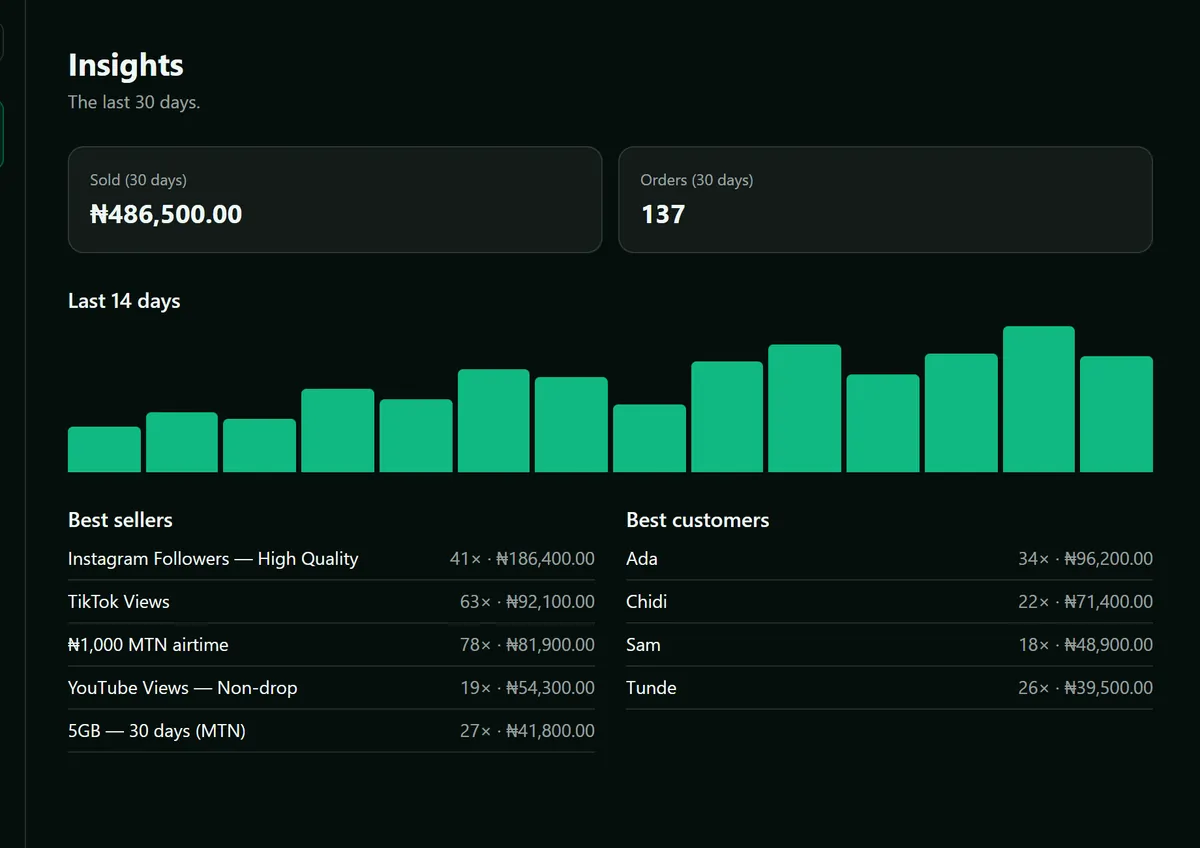Select the "Sold (30 days)" label
Image resolution: width=1200 pixels, height=848 pixels.
[138, 180]
